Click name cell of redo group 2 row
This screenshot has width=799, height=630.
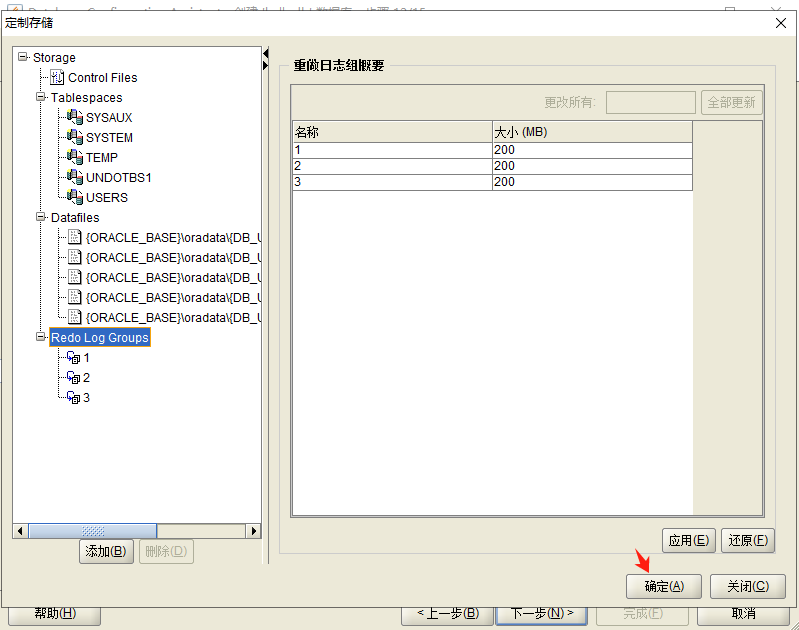pos(392,166)
